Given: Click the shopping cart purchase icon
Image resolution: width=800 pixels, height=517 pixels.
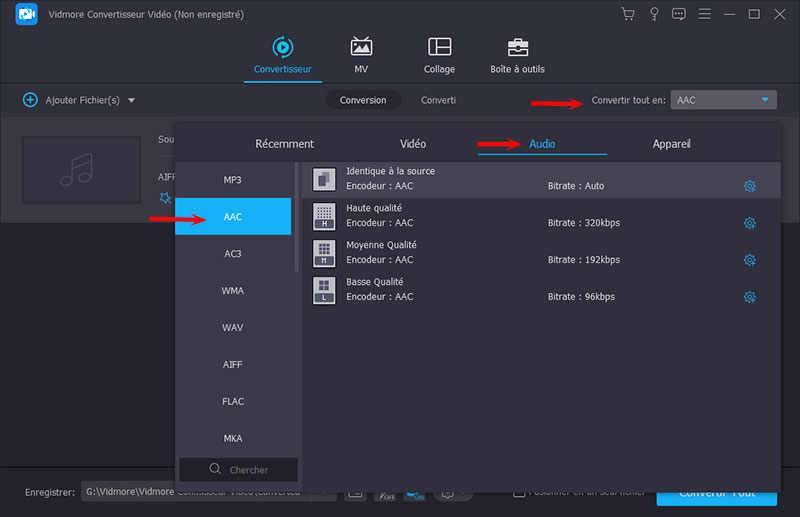Looking at the screenshot, I should pyautogui.click(x=628, y=14).
